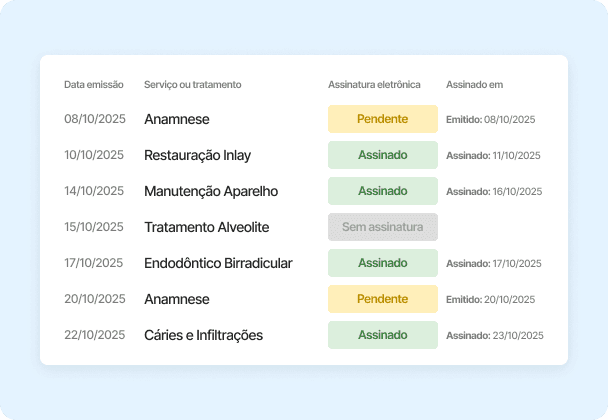Open Assinado badge for Cáries e Infiltrações
The image size is (608, 420).
pos(383,335)
